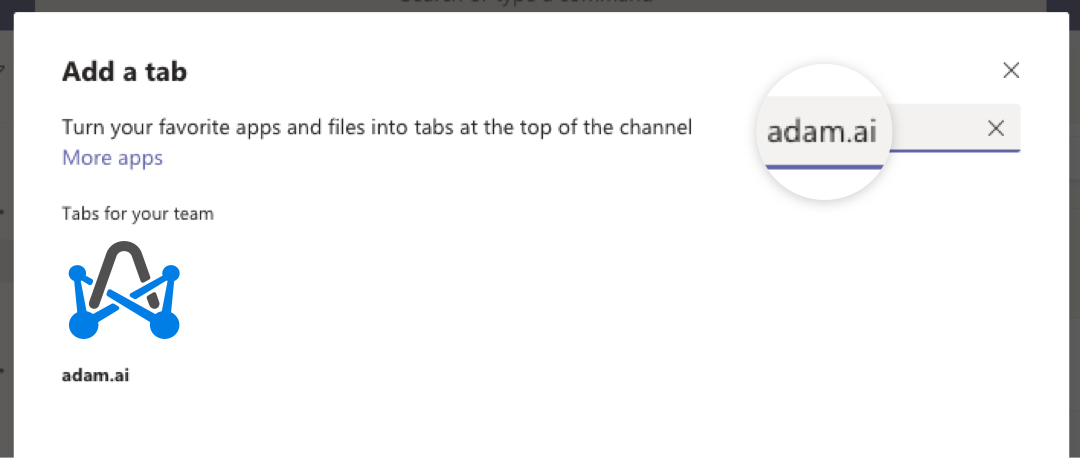The image size is (1080, 458).
Task: Click the text about turning apps into tabs
Action: 377,127
